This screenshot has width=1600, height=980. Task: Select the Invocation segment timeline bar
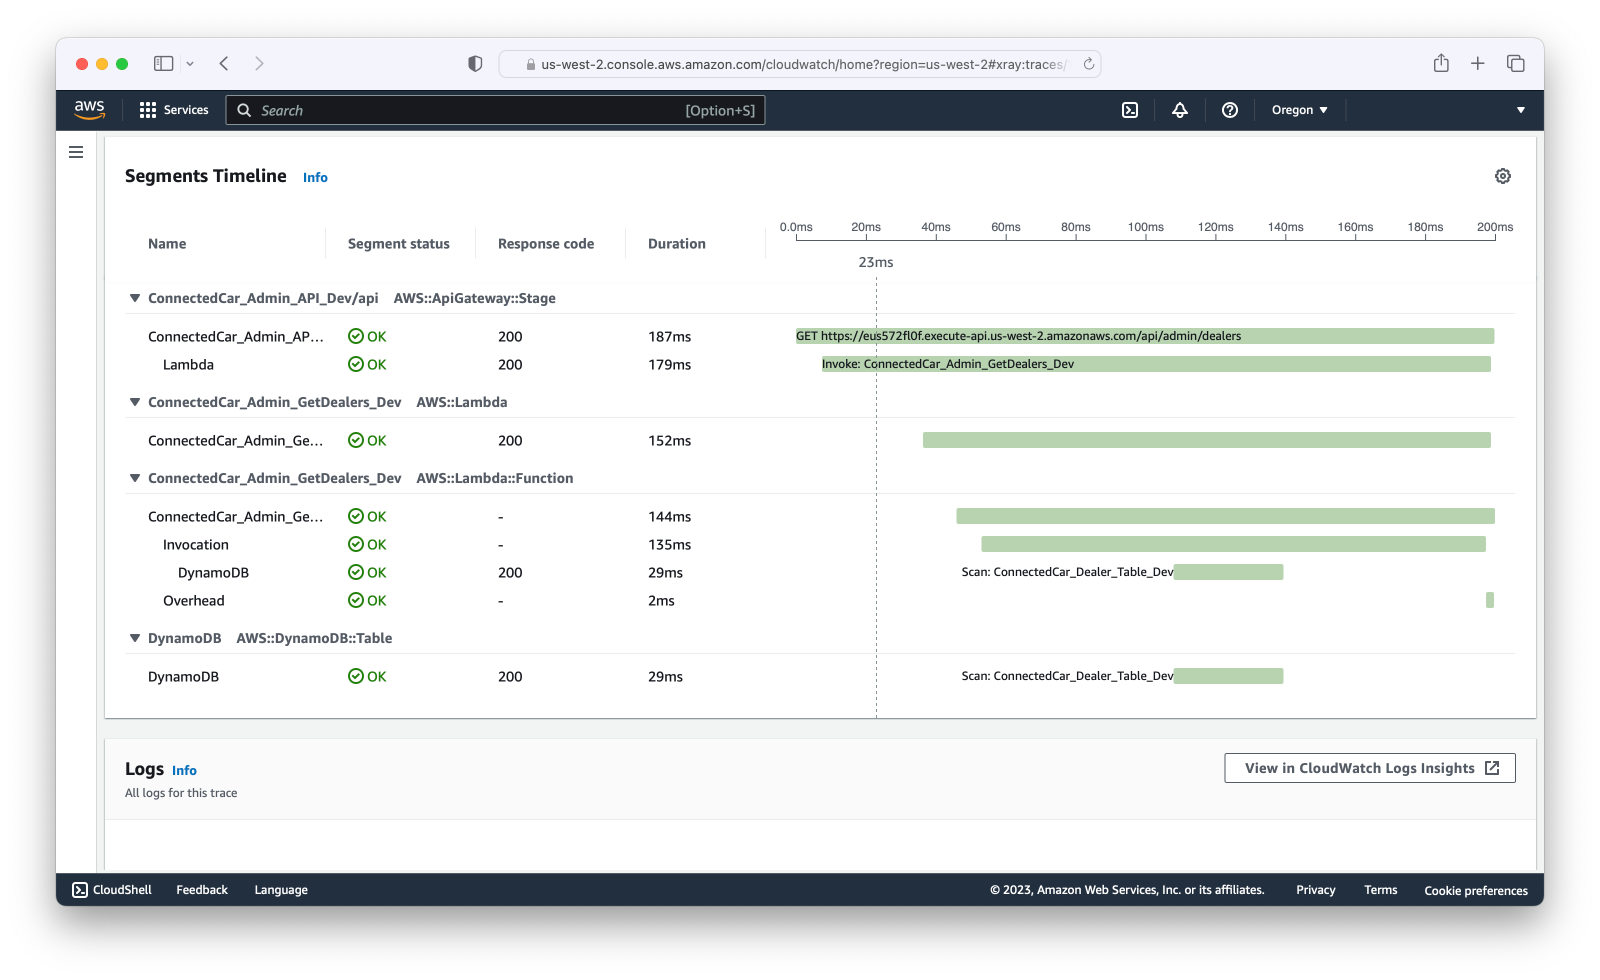click(x=1233, y=544)
